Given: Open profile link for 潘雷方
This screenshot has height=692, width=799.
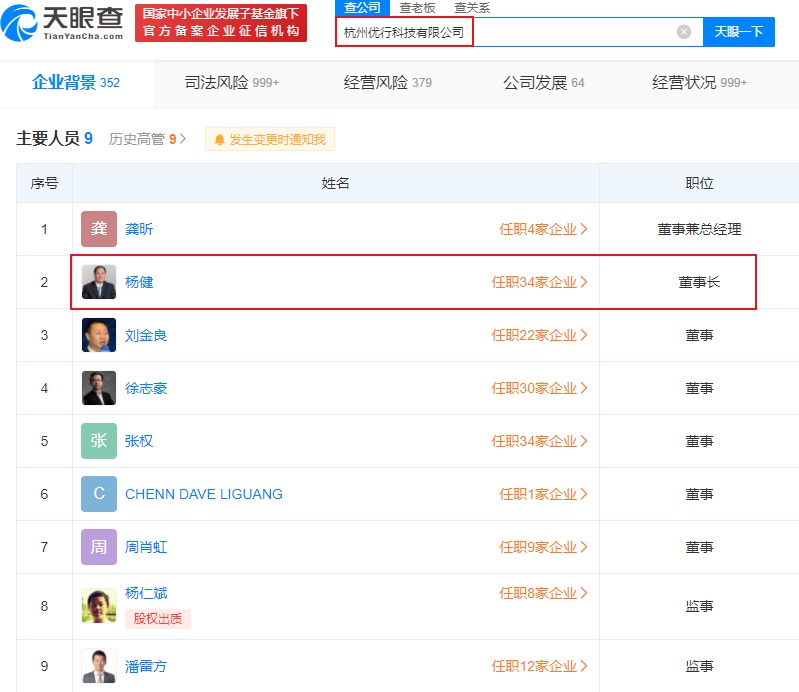Looking at the screenshot, I should 146,667.
